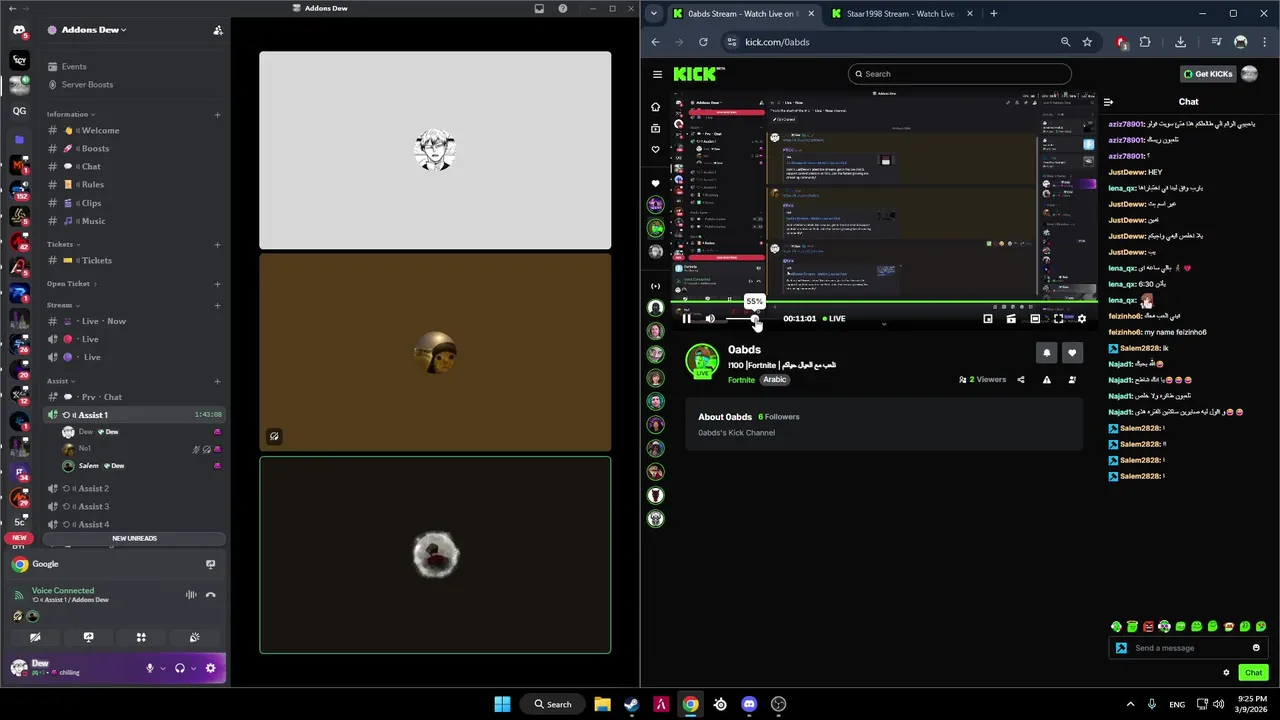Viewport: 1280px width, 720px height.
Task: Click the Arabic language tag
Action: pos(775,380)
